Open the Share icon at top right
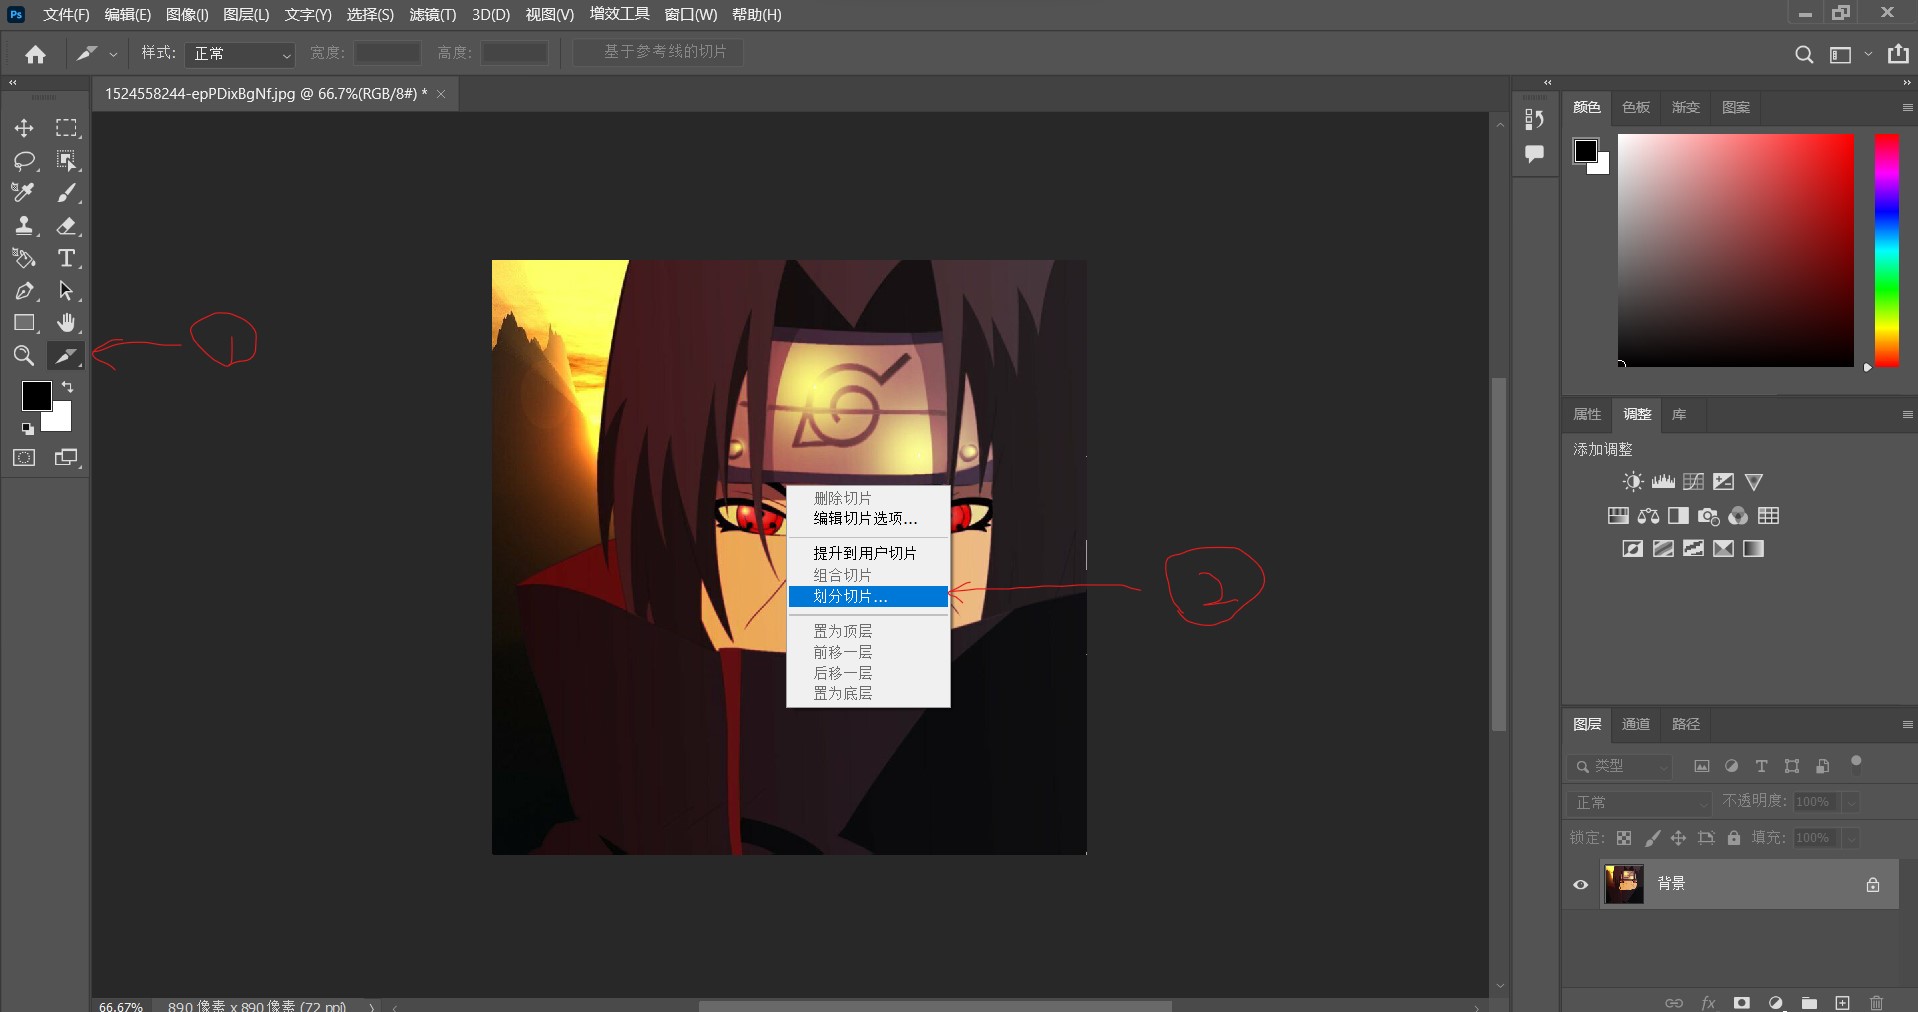Viewport: 1918px width, 1012px height. [x=1898, y=54]
